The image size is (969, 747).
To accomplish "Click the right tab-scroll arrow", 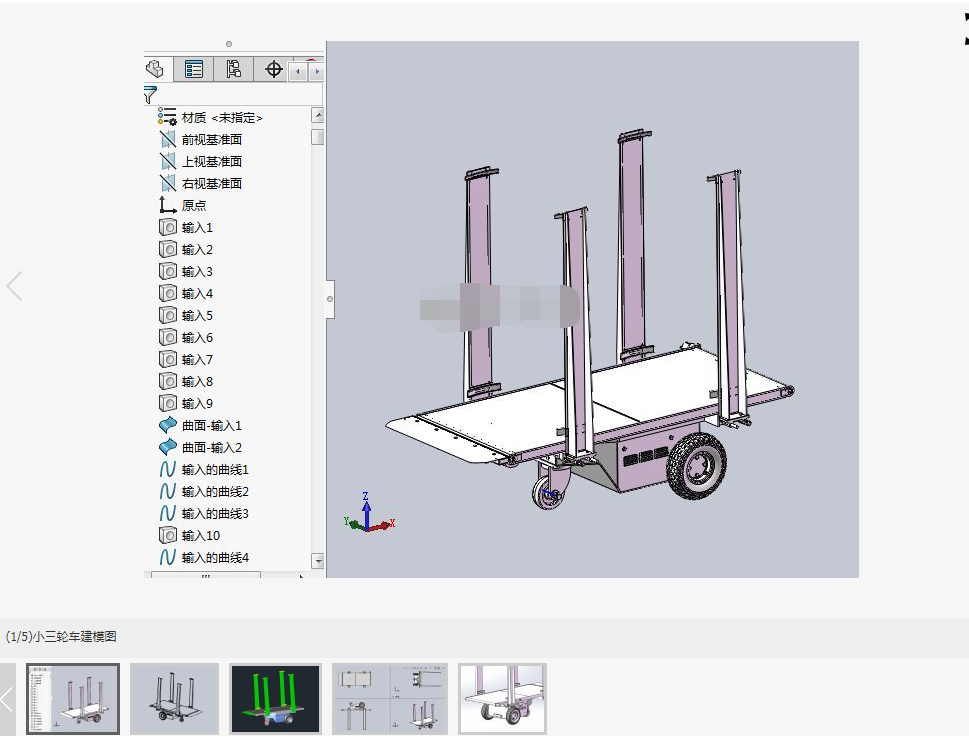I will pos(316,72).
